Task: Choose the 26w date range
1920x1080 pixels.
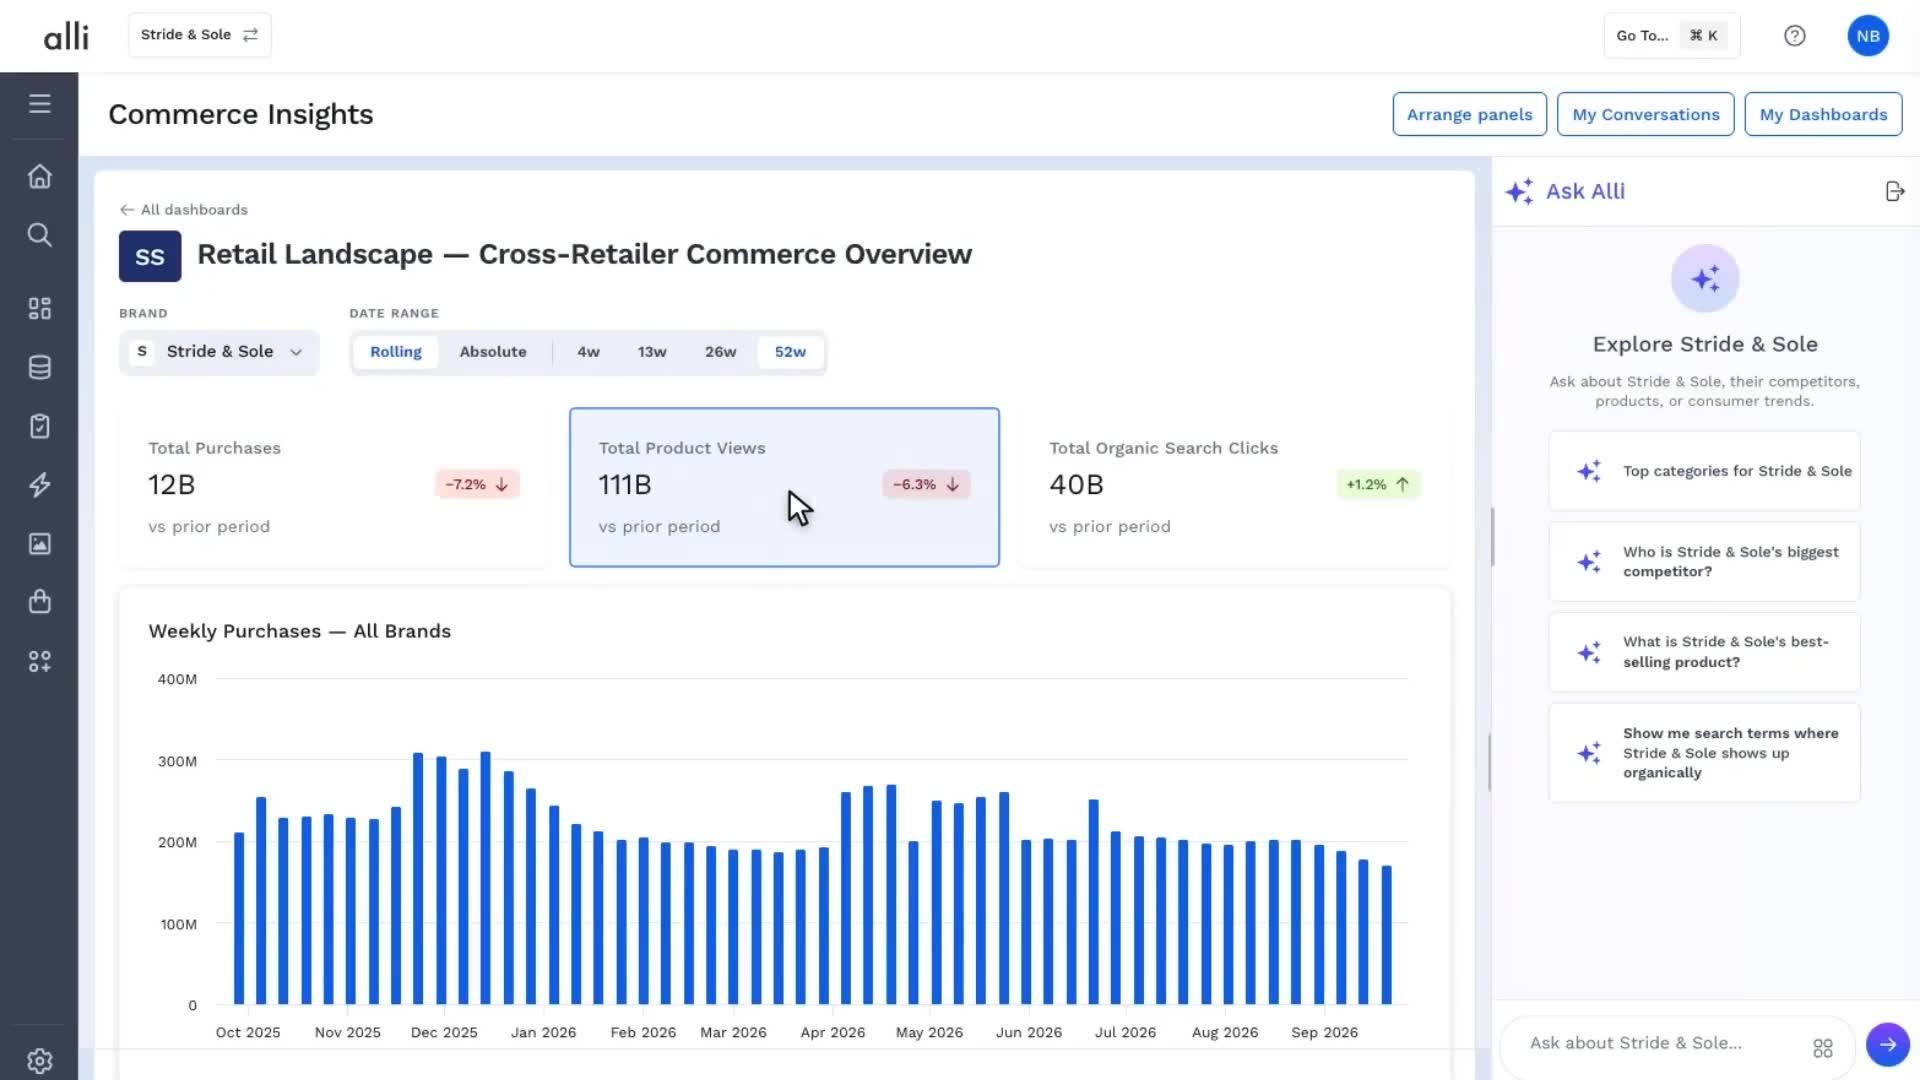Action: [x=720, y=352]
